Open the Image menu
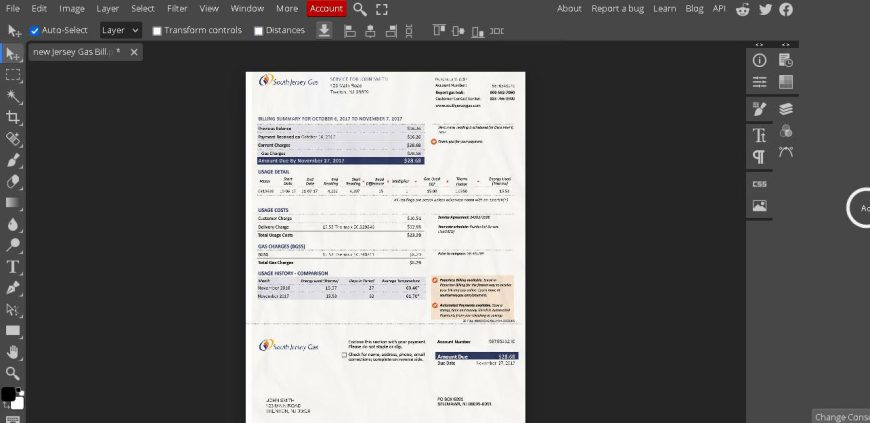 pos(72,8)
